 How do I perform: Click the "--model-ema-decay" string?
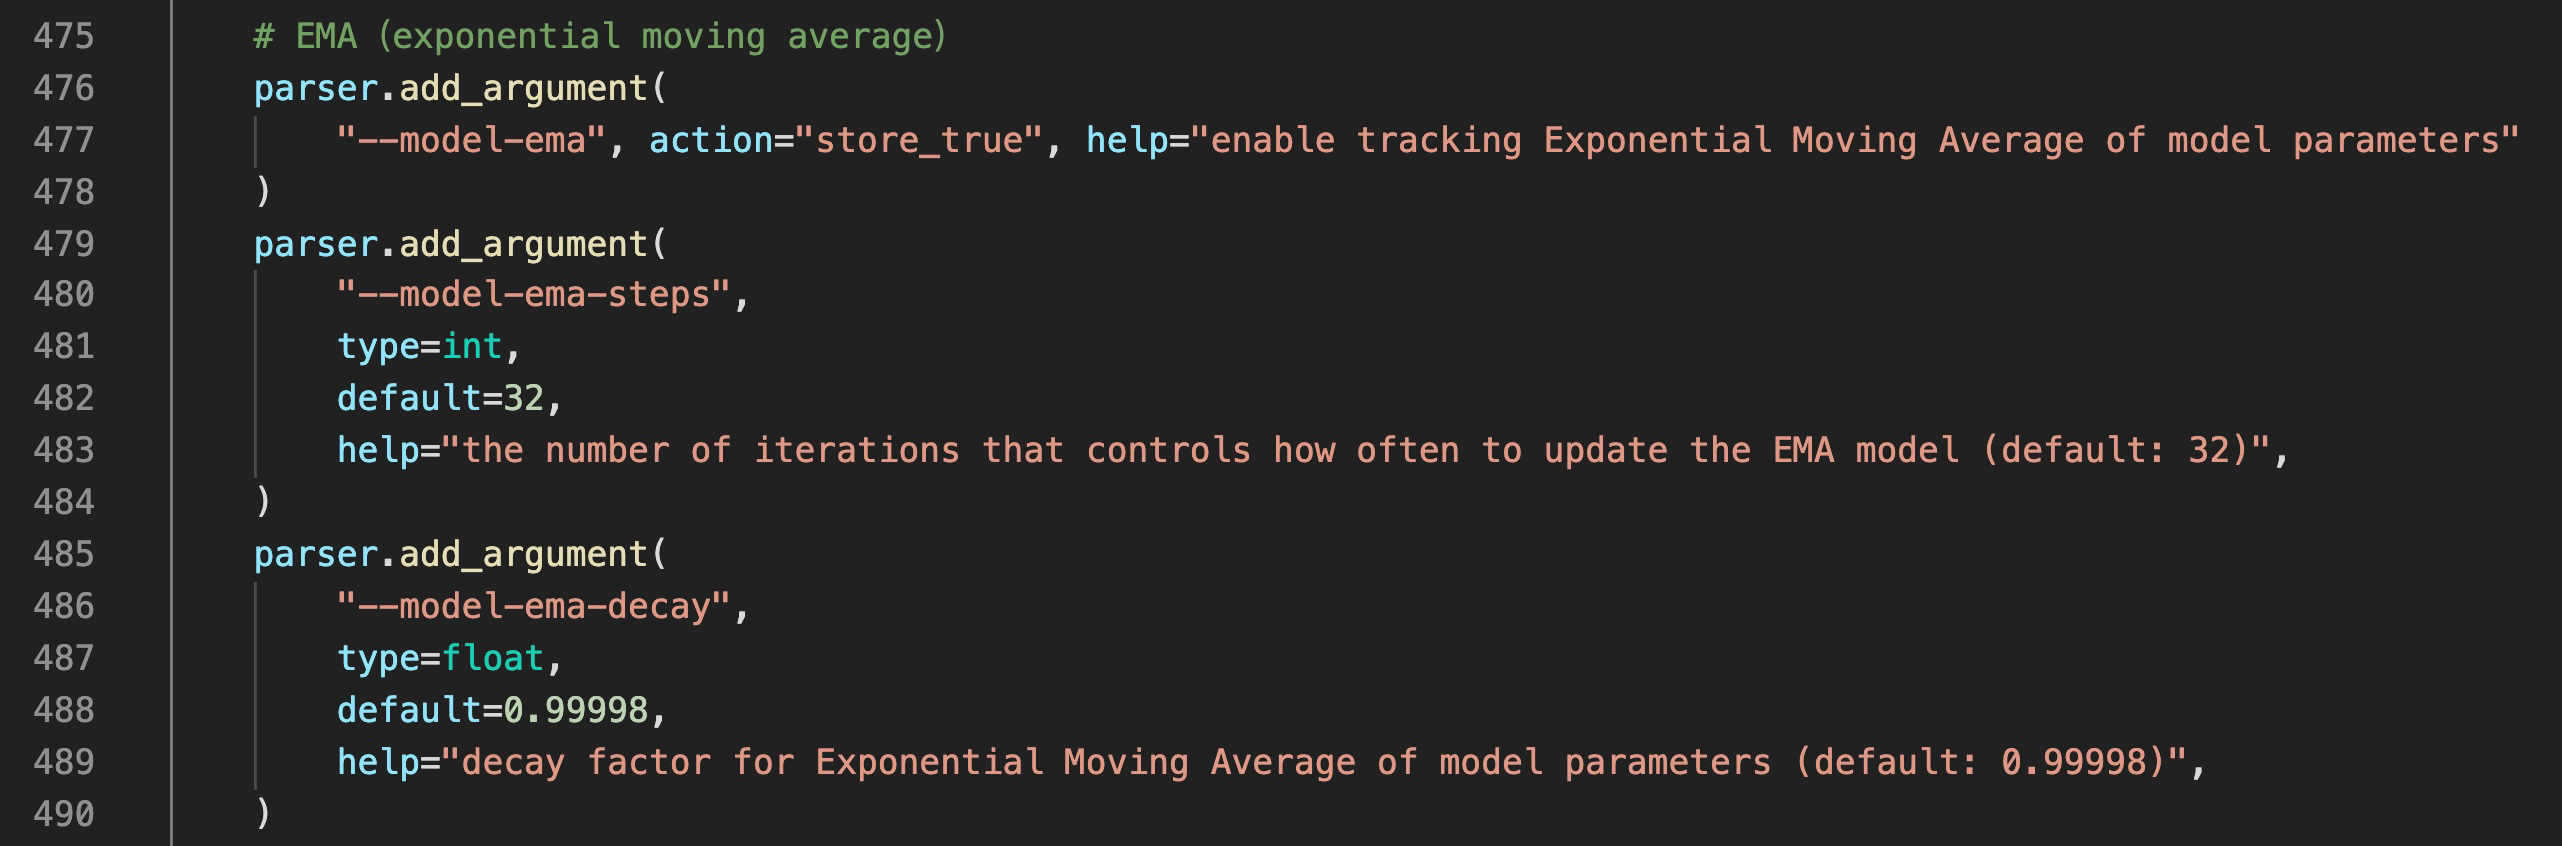[x=534, y=606]
